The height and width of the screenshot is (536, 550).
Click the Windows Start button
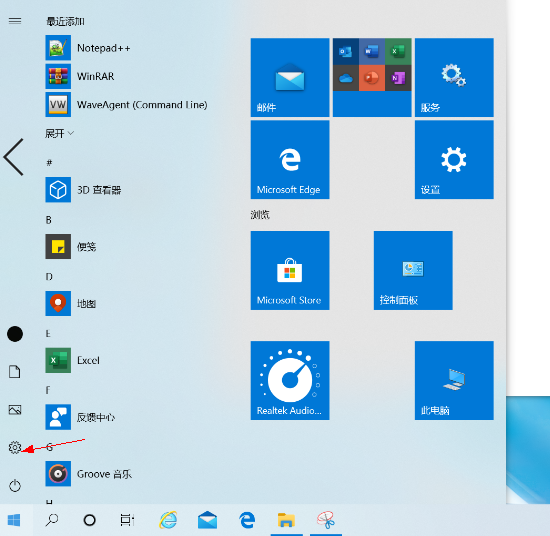pos(14,520)
